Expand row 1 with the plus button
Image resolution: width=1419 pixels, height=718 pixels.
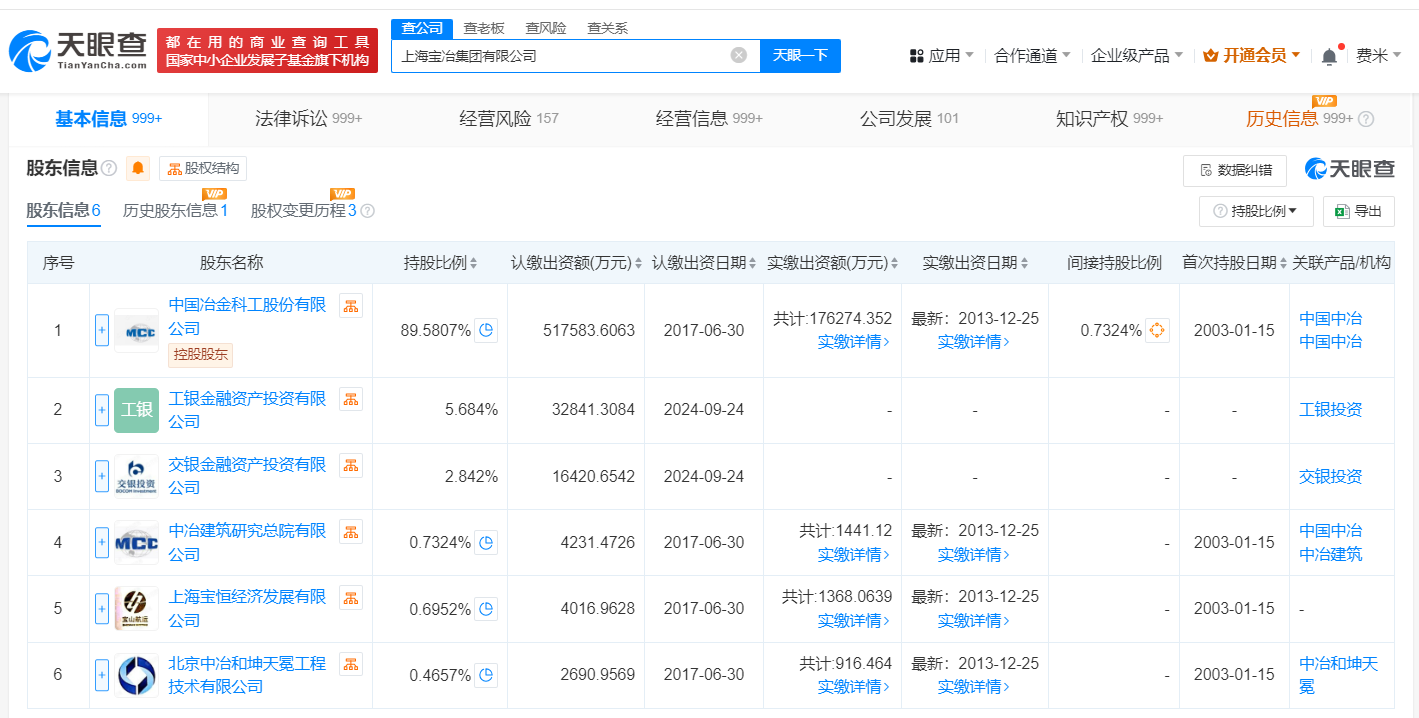pos(102,330)
